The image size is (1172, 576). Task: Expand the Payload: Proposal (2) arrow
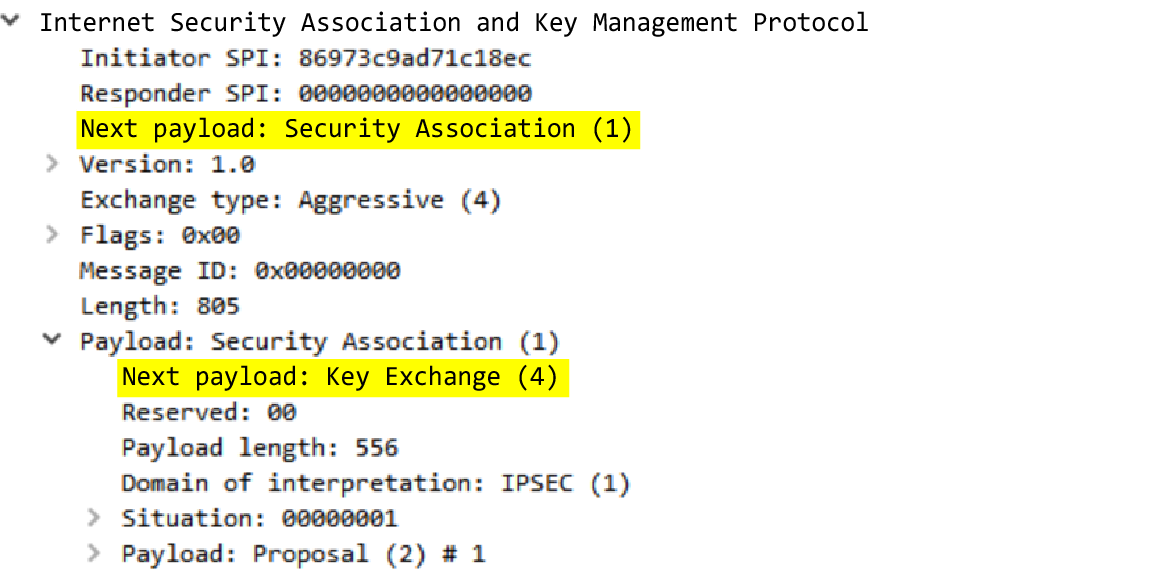click(x=94, y=553)
